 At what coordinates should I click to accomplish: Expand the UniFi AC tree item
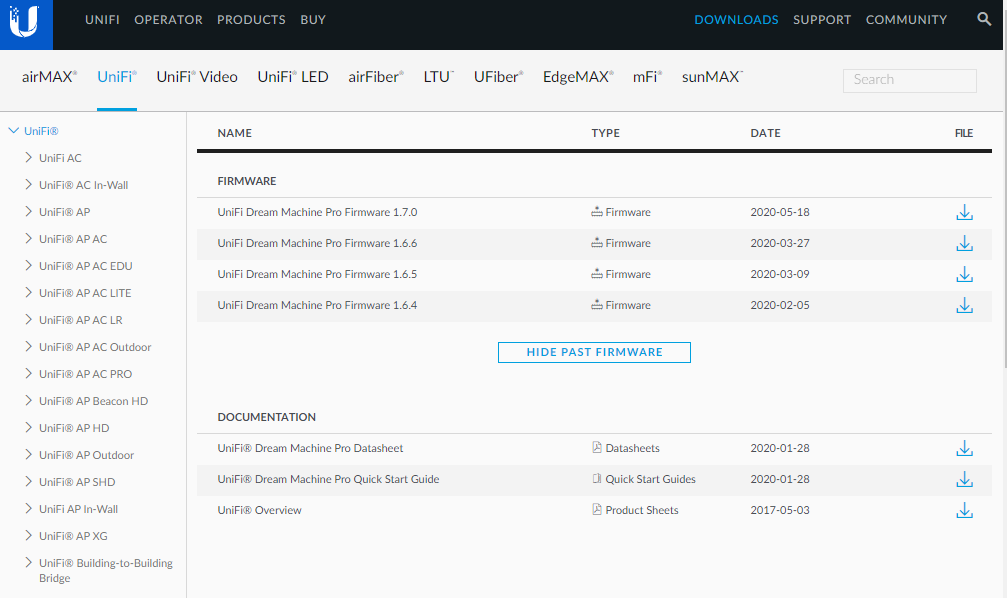(x=29, y=158)
